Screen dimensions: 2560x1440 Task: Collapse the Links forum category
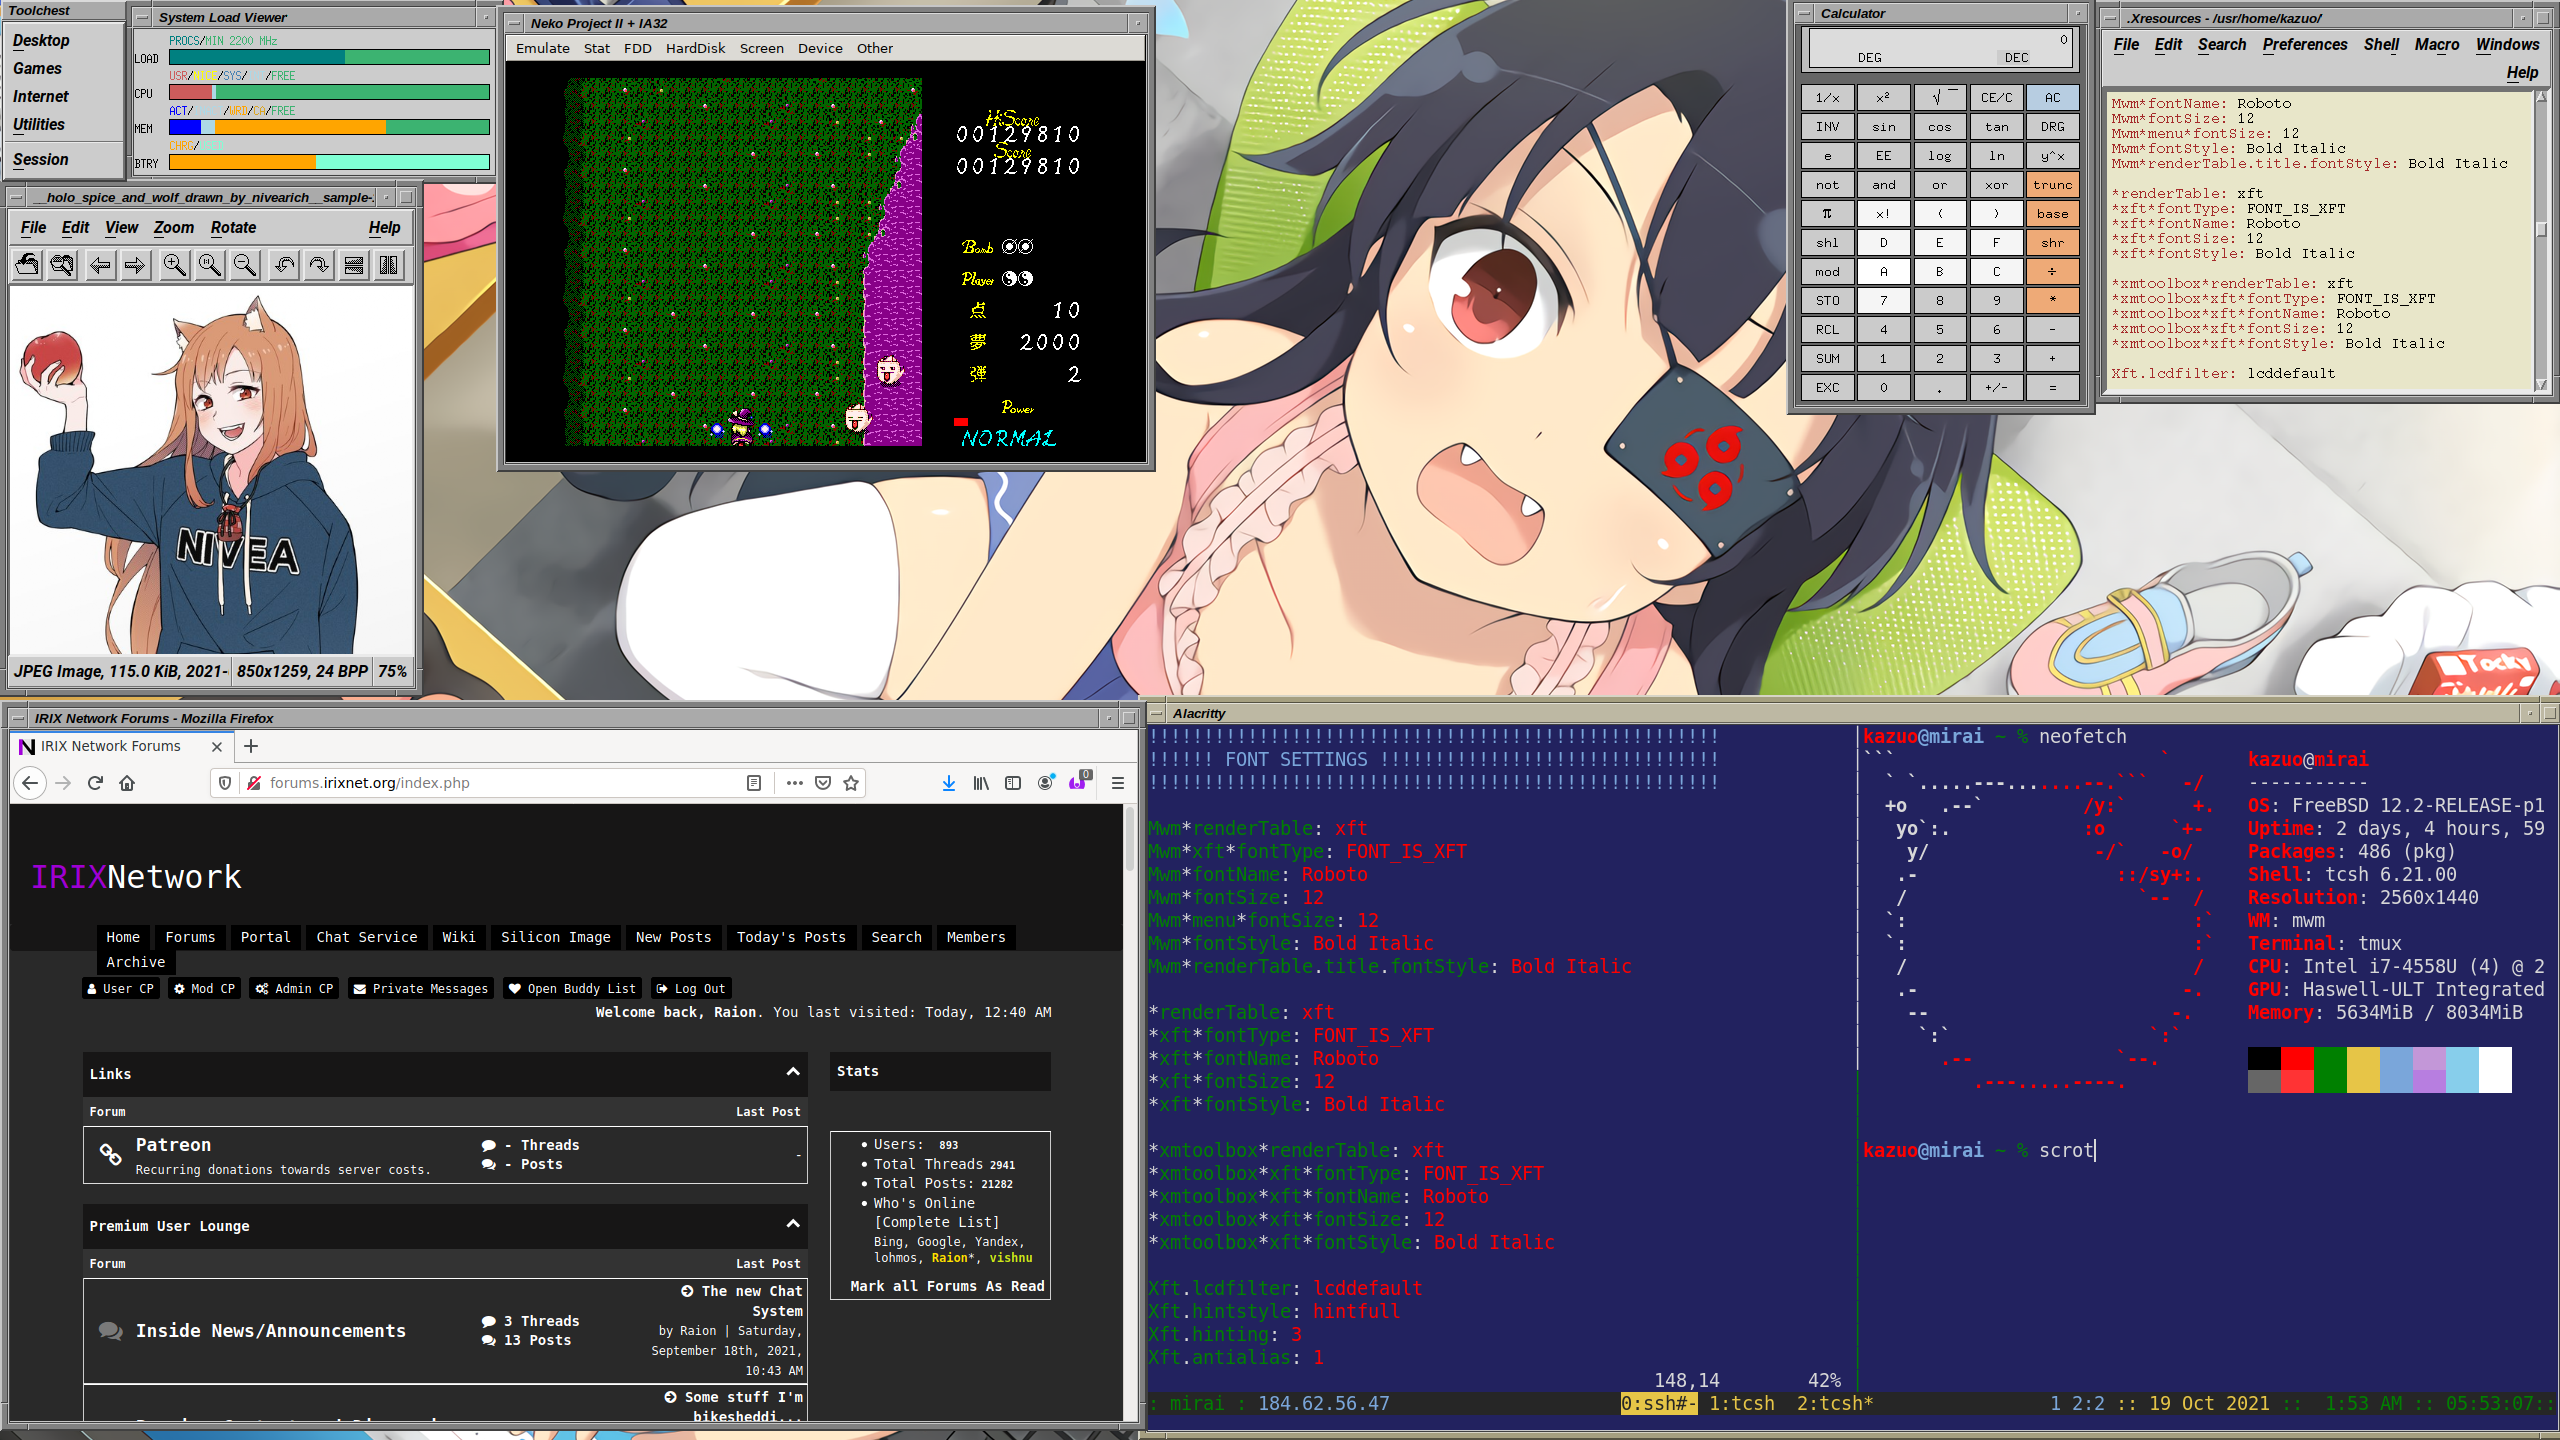tap(793, 1072)
